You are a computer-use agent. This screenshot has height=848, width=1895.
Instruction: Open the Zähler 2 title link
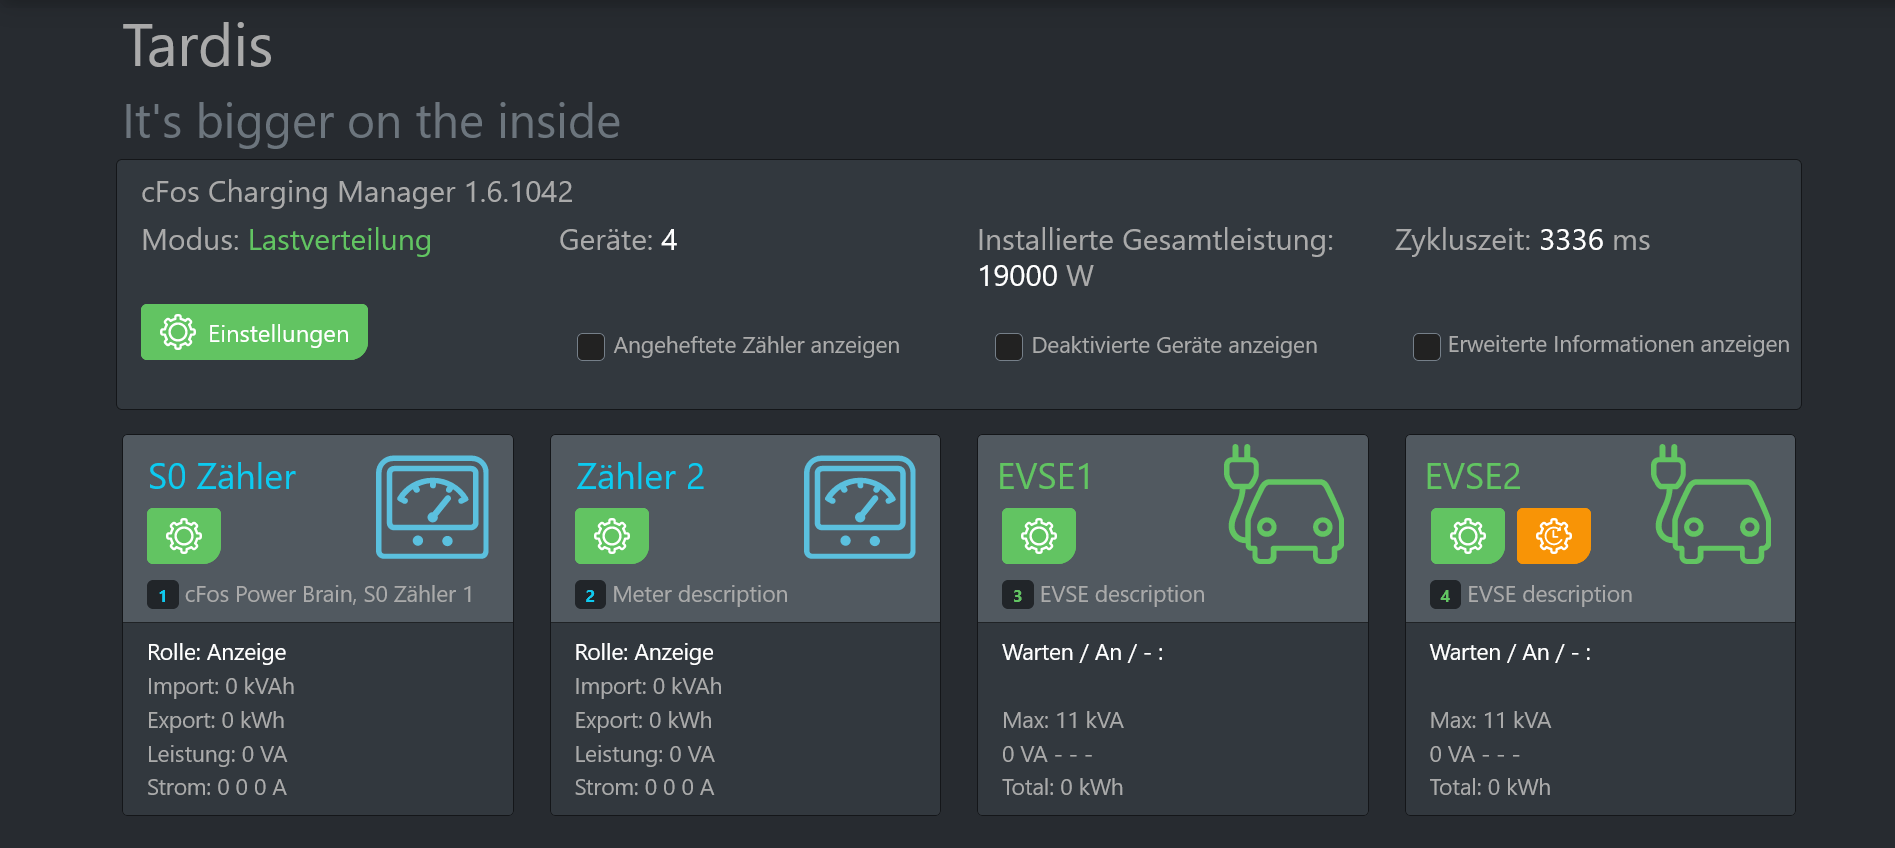pyautogui.click(x=640, y=477)
